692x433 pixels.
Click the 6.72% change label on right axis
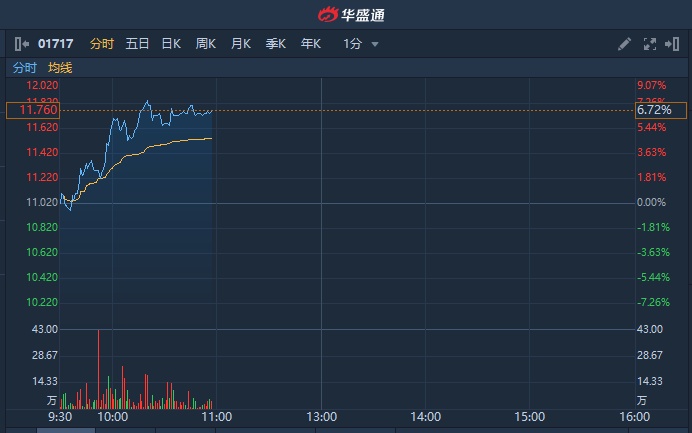point(654,110)
